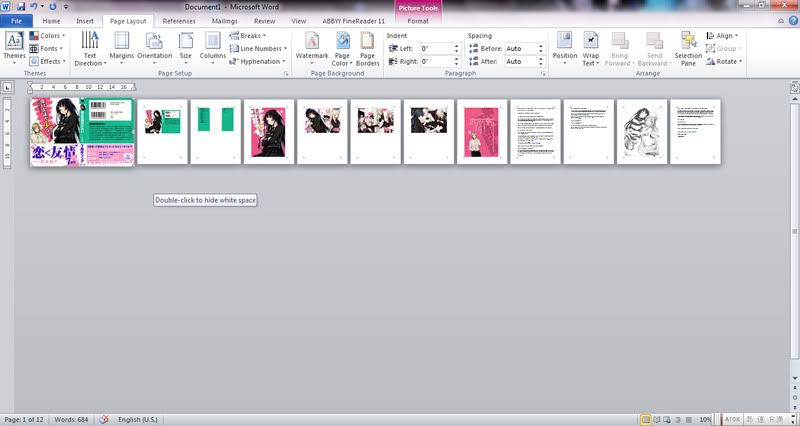Switch to the Mailings tab
The width and height of the screenshot is (800, 426).
point(224,21)
